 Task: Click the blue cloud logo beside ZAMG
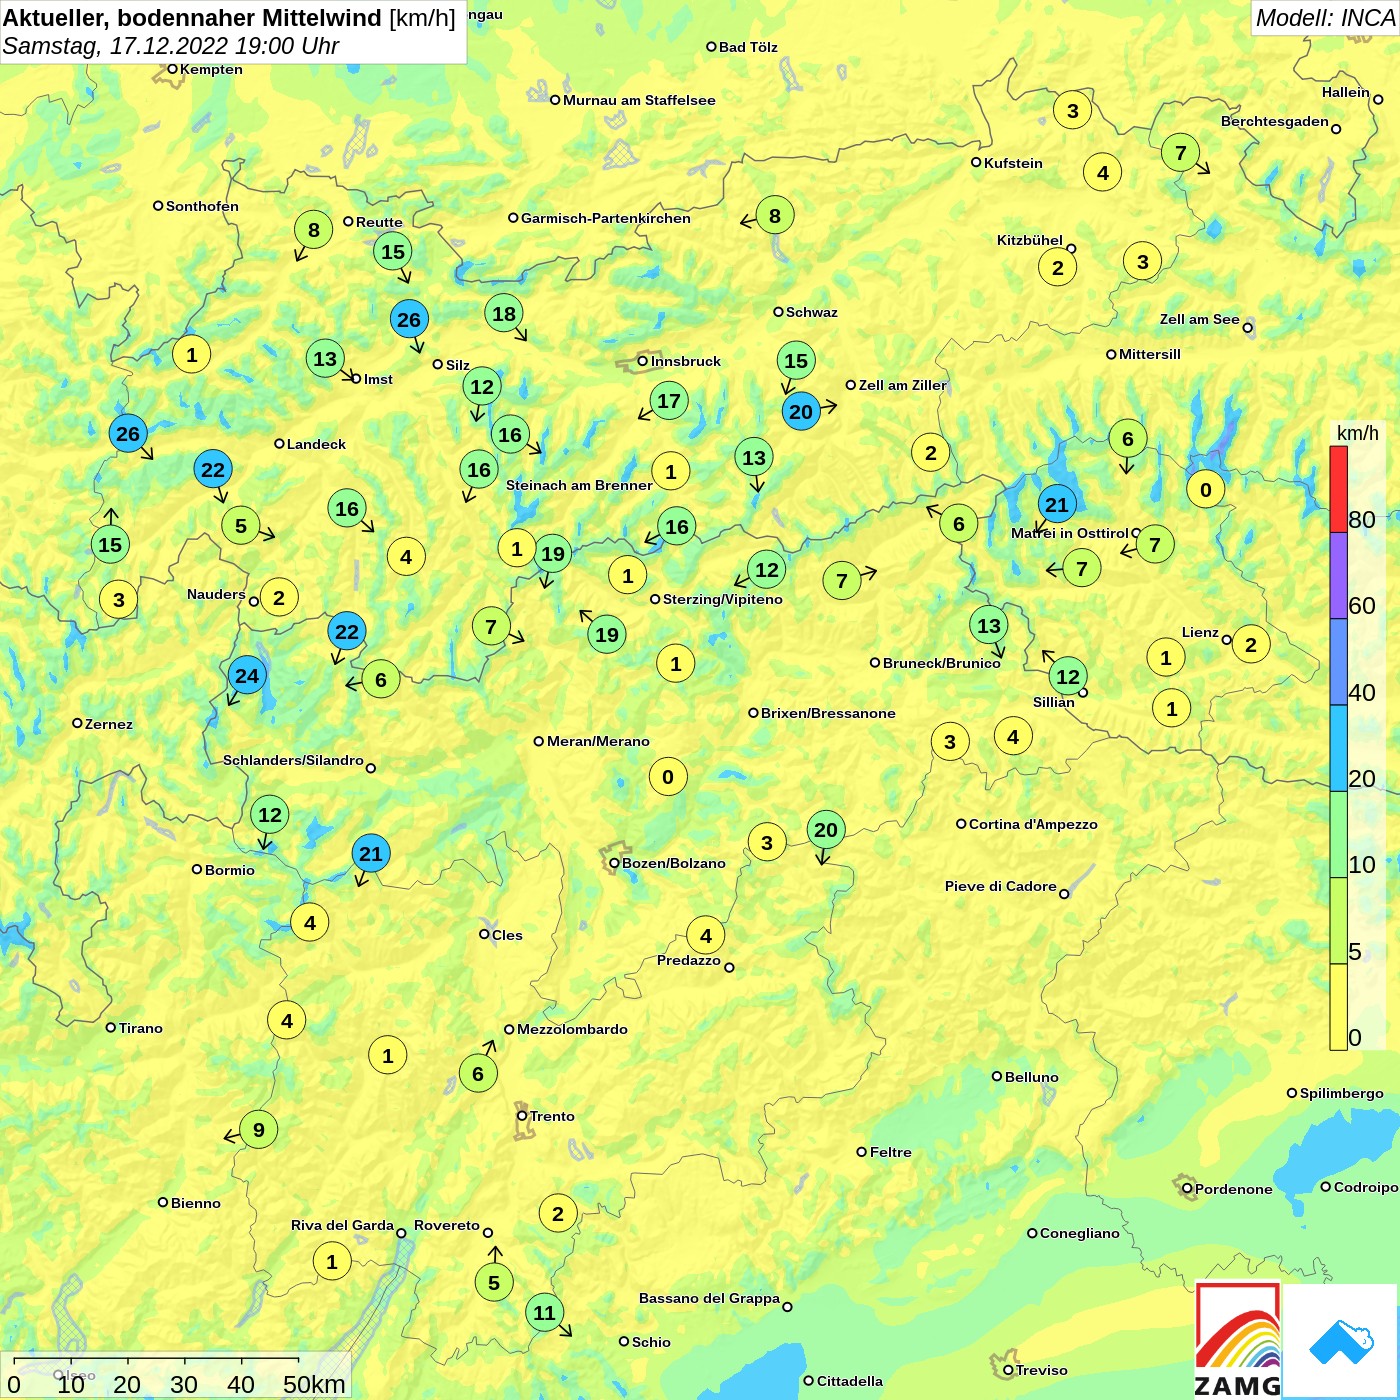(1340, 1341)
